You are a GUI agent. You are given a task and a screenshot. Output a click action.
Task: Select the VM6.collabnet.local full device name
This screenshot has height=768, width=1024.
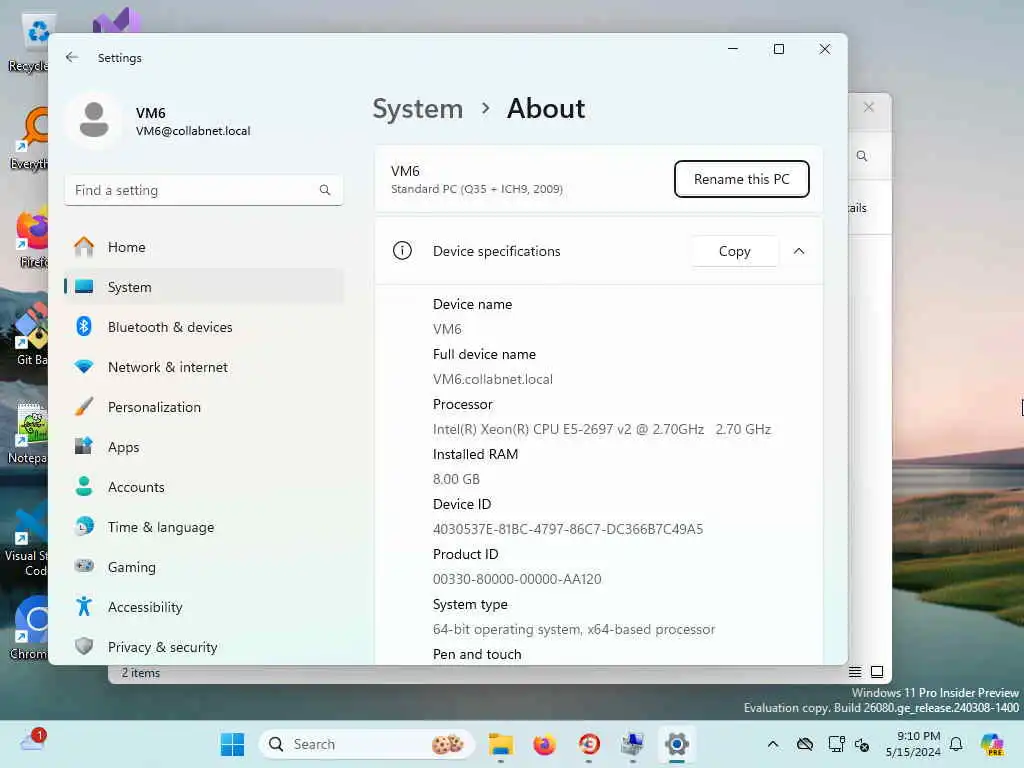pos(492,379)
